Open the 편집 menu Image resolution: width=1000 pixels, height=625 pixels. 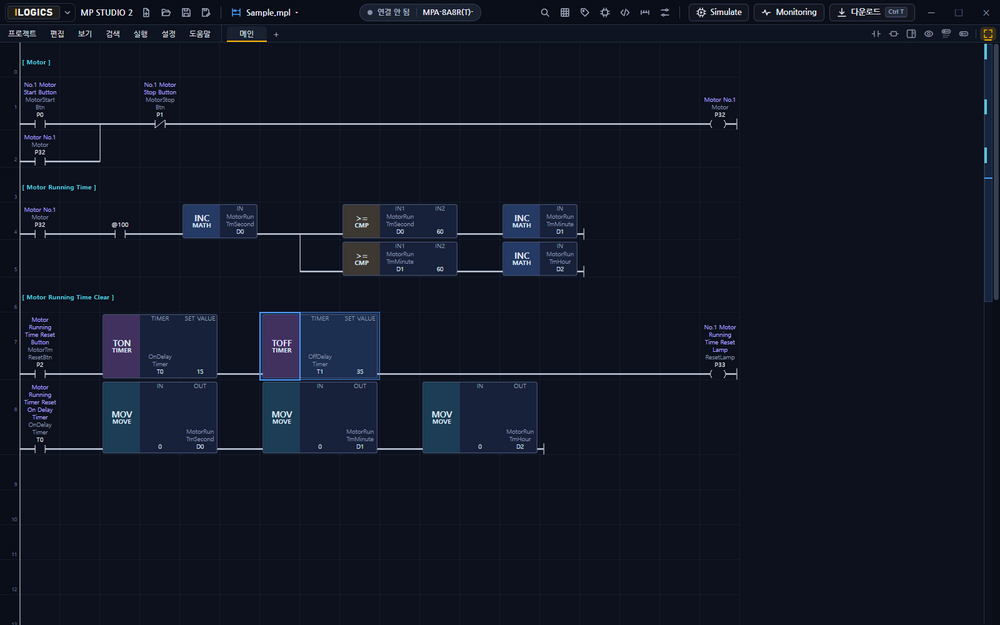(57, 34)
